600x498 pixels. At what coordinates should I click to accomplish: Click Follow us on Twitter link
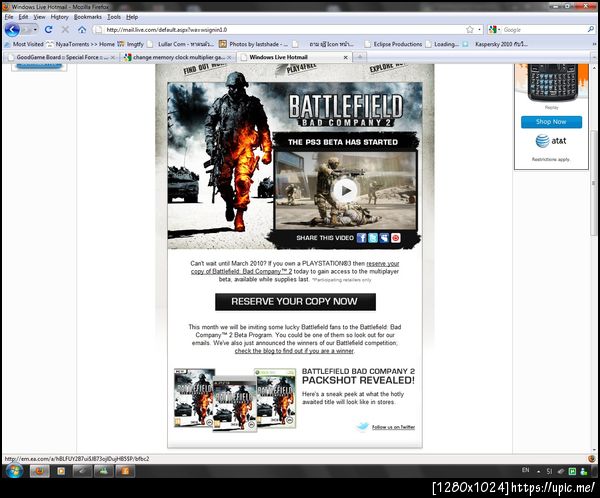(393, 427)
